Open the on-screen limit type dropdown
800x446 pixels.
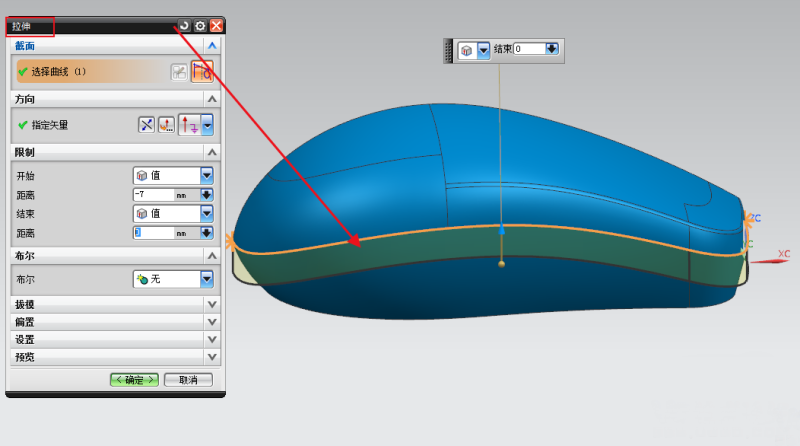coord(483,50)
